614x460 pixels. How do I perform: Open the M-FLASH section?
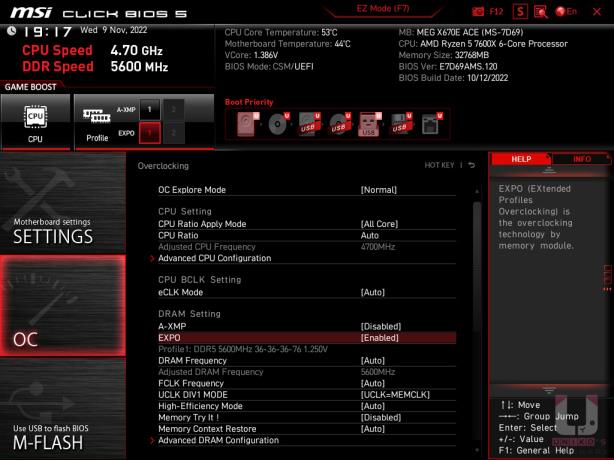63,409
